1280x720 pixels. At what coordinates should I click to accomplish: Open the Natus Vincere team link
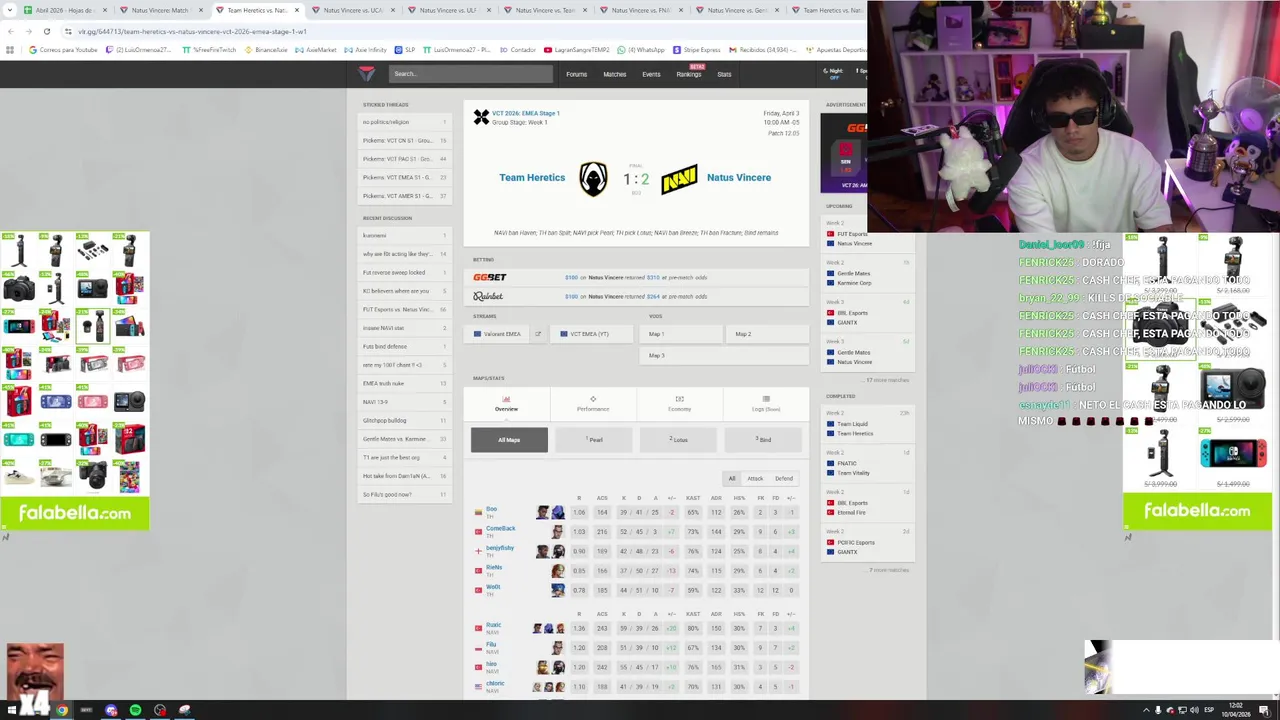[739, 178]
